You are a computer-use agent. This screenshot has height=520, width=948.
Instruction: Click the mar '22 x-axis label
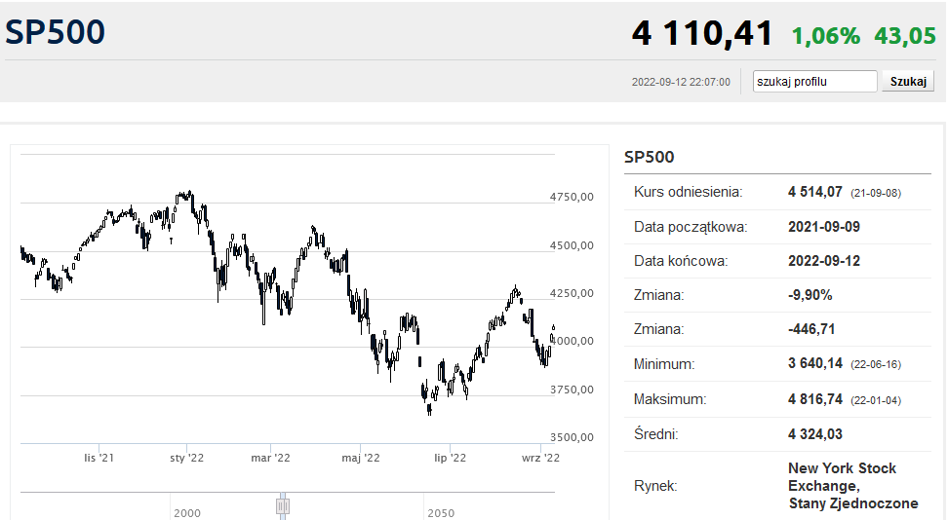(270, 458)
